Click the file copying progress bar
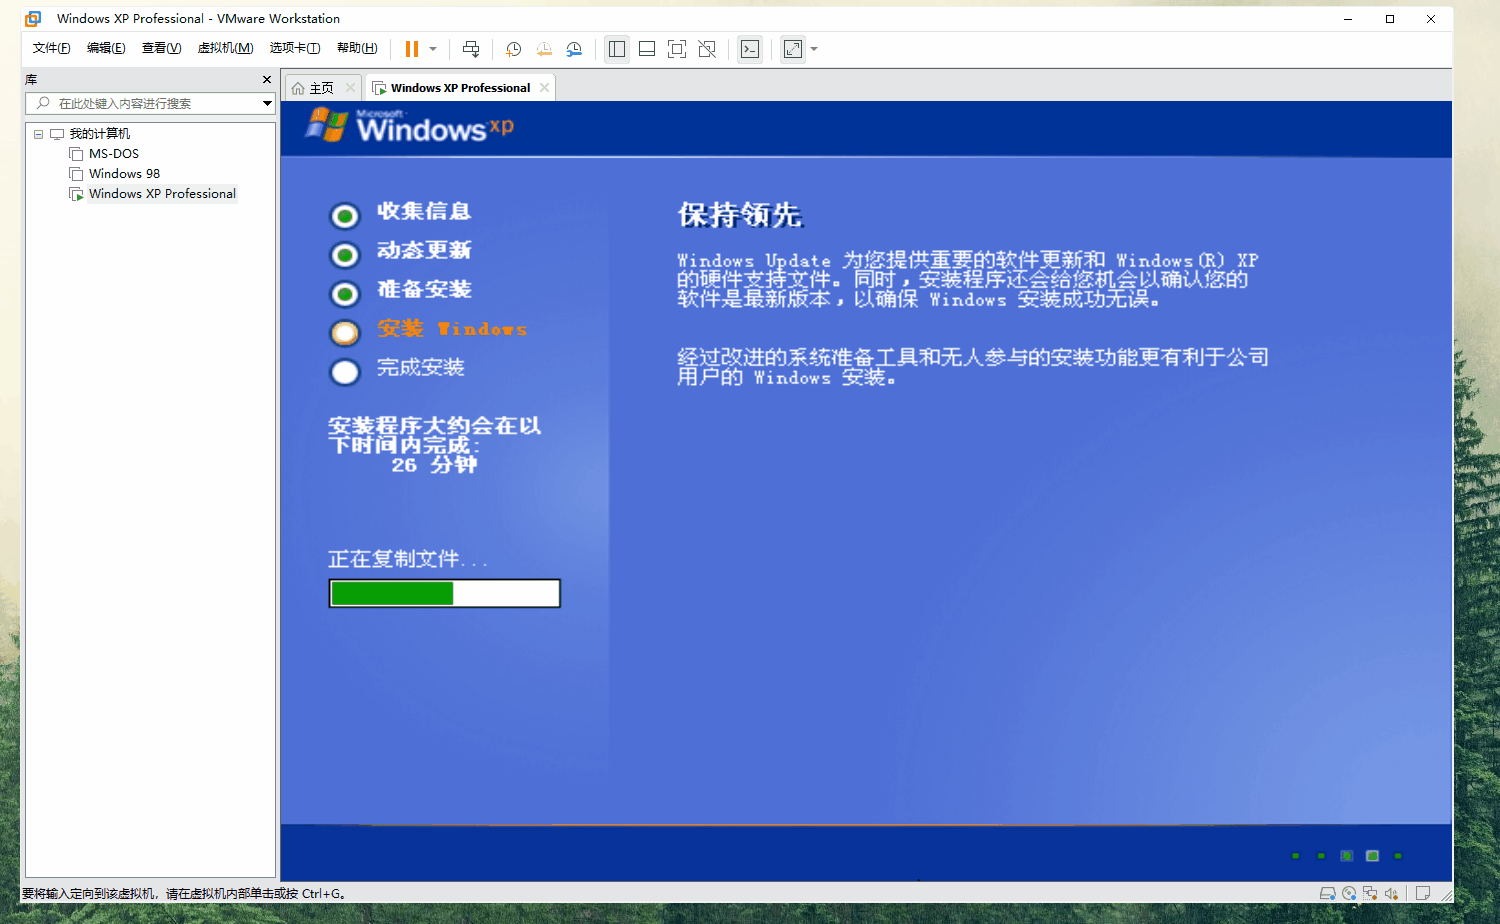 444,593
